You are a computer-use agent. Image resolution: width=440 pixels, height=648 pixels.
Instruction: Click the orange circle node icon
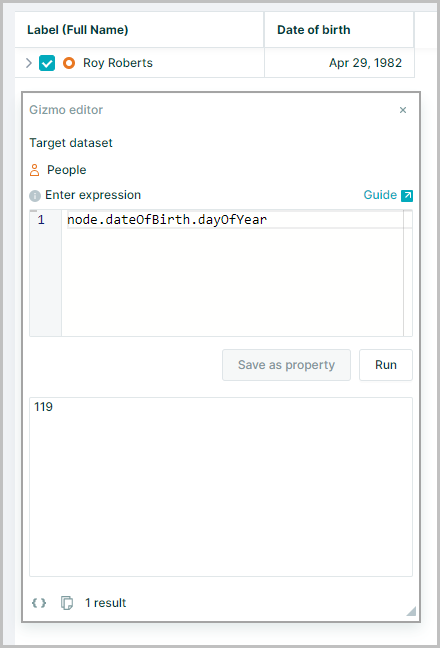(x=69, y=63)
